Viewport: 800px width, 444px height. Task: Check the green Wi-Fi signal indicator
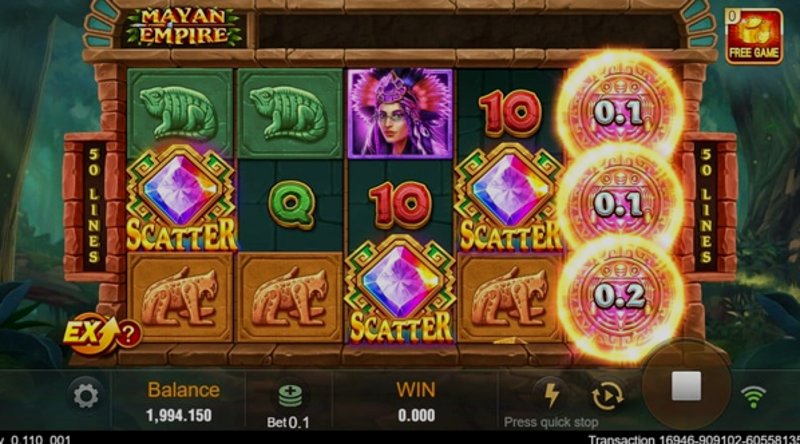[753, 397]
